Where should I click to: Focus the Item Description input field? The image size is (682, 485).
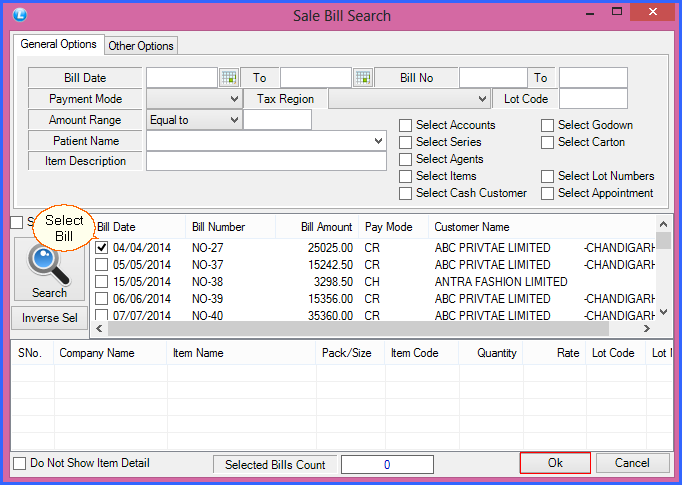(x=266, y=161)
